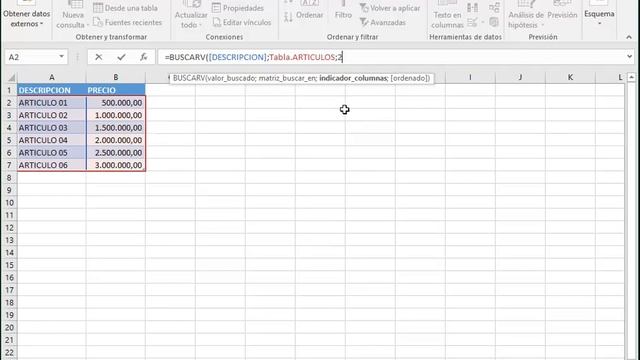Cancel the formula entry with the X icon

98,57
